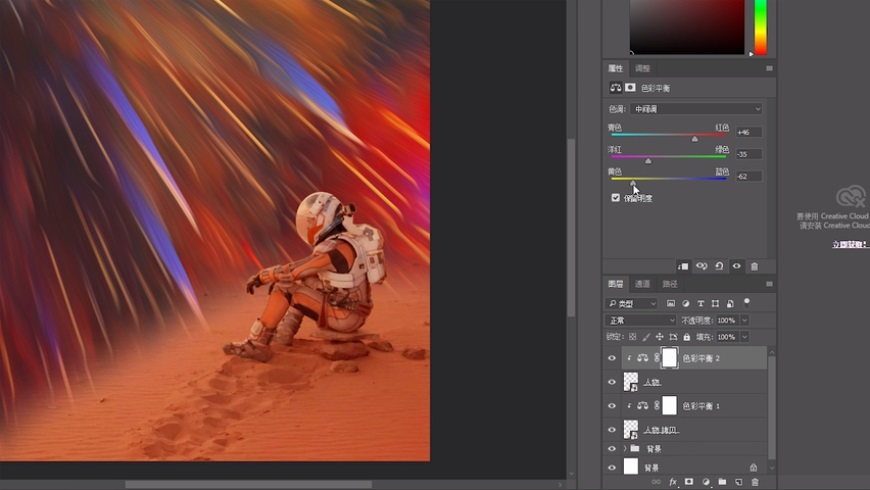The image size is (870, 490).
Task: Click the Color Balance adjustment icon in Properties
Action: tap(615, 88)
